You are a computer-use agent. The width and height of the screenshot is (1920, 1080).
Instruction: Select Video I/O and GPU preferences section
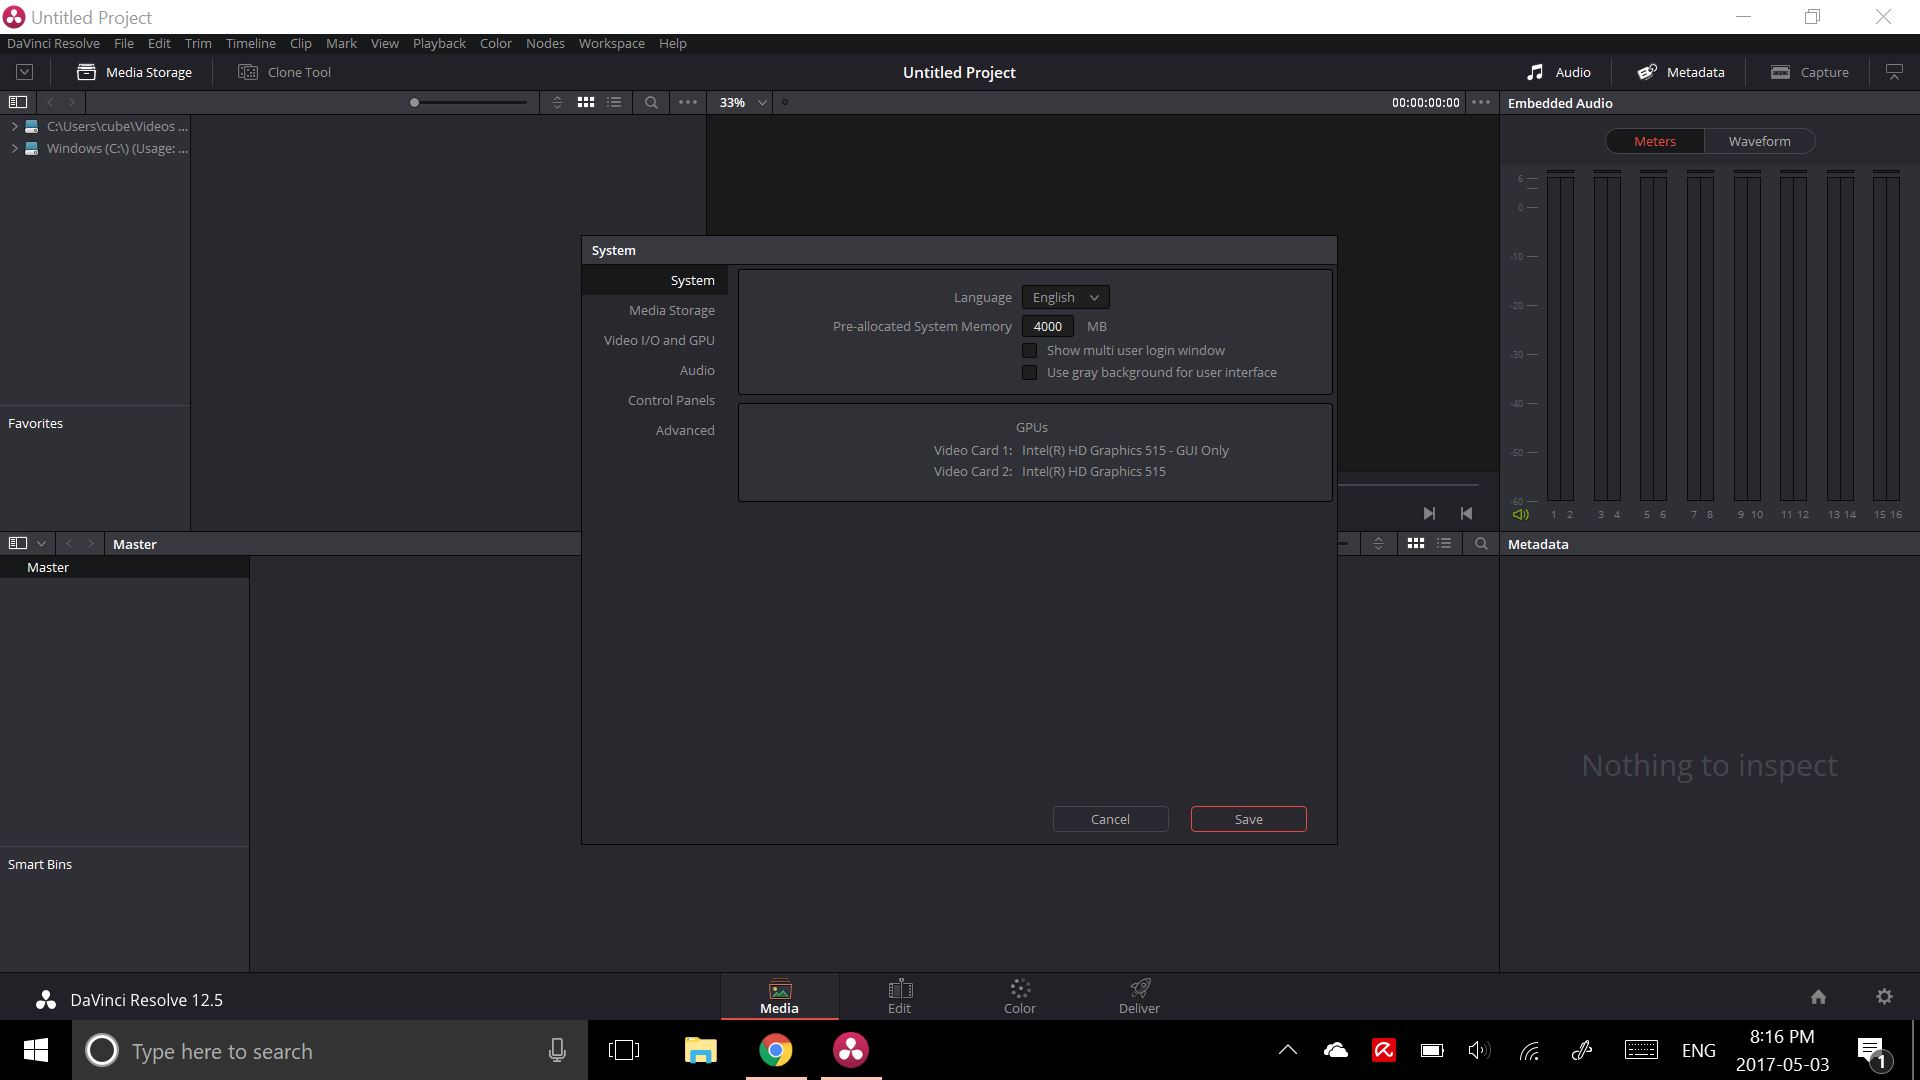(x=658, y=340)
